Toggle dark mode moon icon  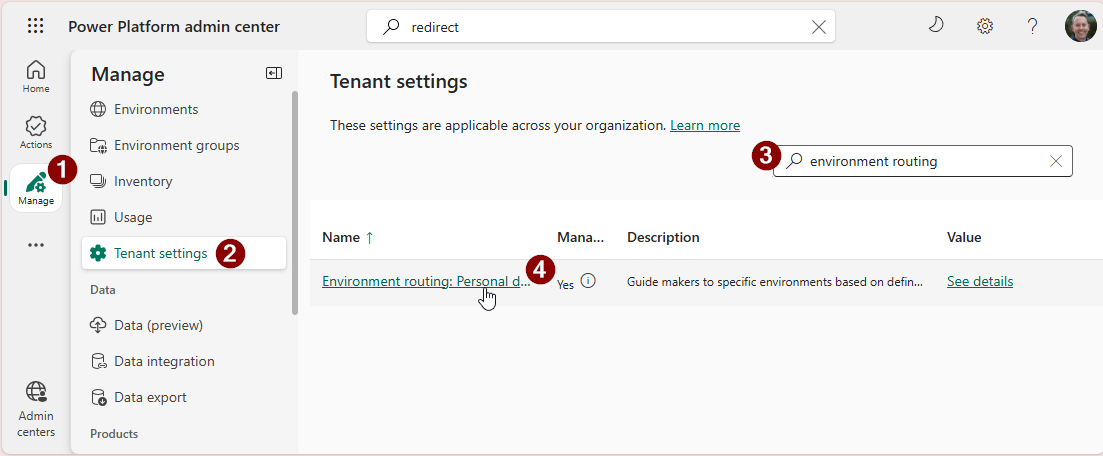pos(936,26)
